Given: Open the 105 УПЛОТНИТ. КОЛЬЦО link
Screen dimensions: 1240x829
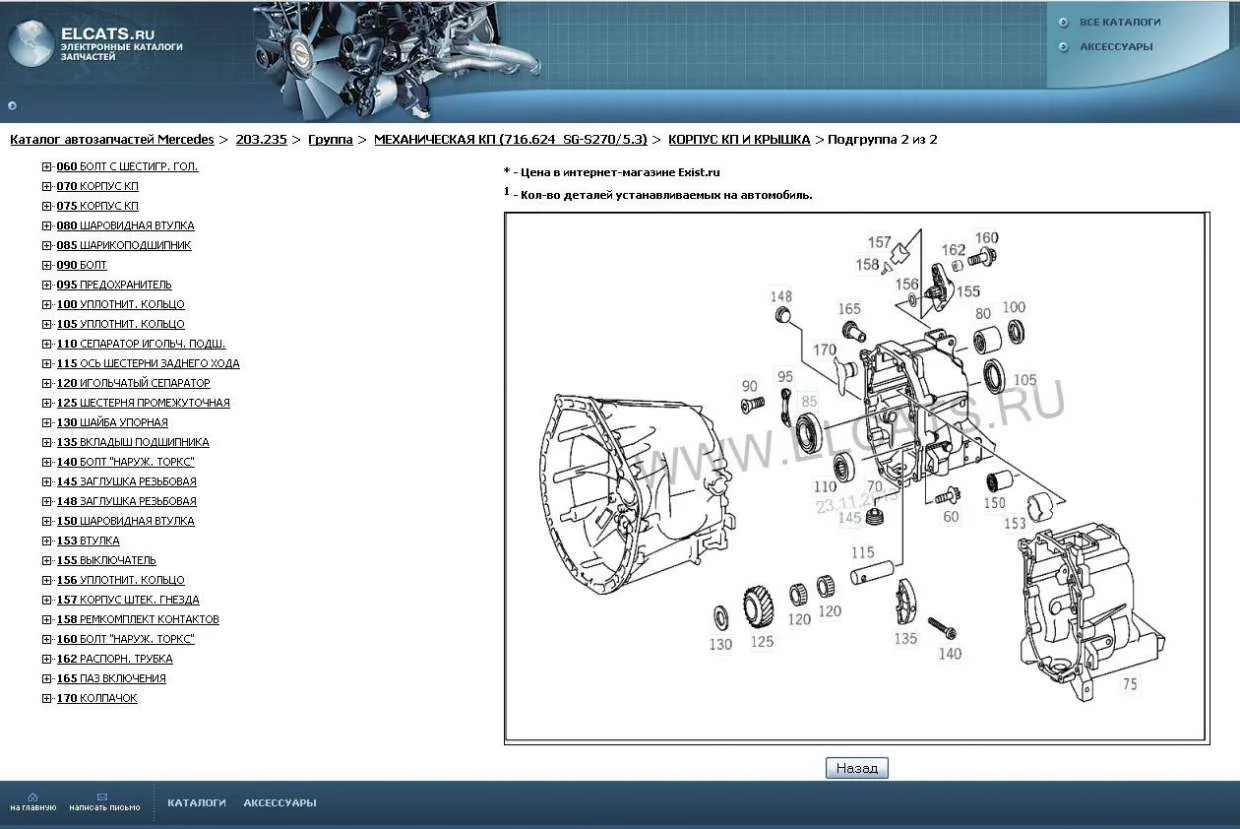Looking at the screenshot, I should pos(121,324).
